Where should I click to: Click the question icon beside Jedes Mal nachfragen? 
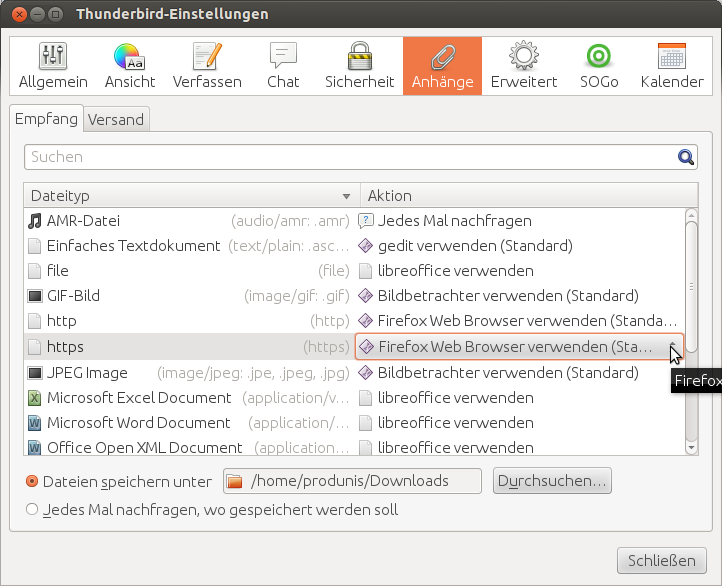[365, 221]
